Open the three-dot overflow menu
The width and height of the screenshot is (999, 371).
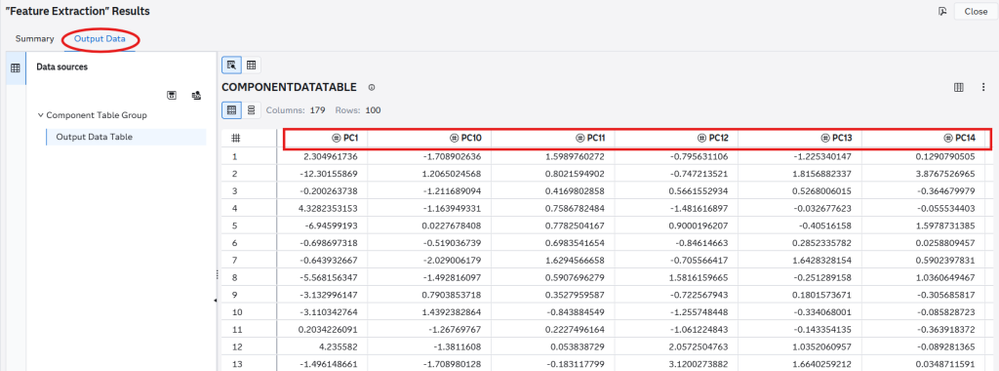click(984, 87)
